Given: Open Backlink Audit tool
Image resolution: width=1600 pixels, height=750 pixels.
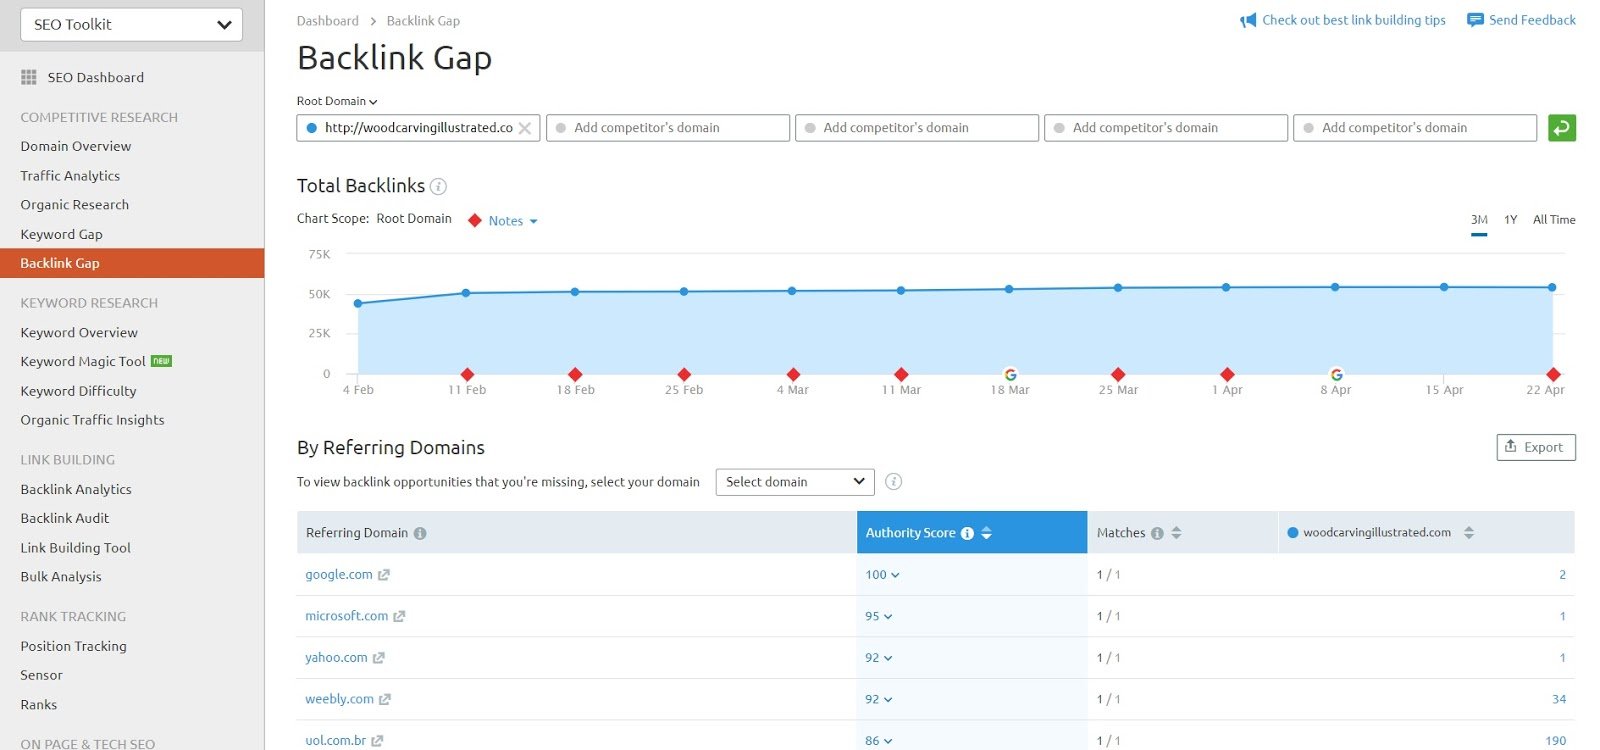Looking at the screenshot, I should 65,518.
